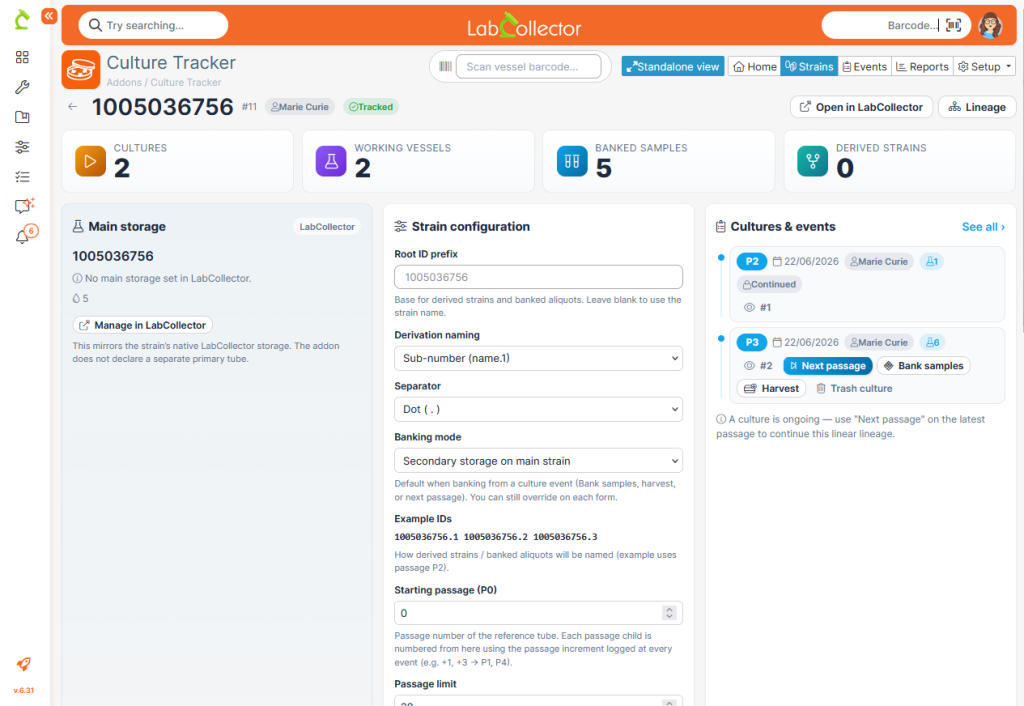Open the Derivation naming dropdown
The width and height of the screenshot is (1024, 706).
tap(538, 358)
